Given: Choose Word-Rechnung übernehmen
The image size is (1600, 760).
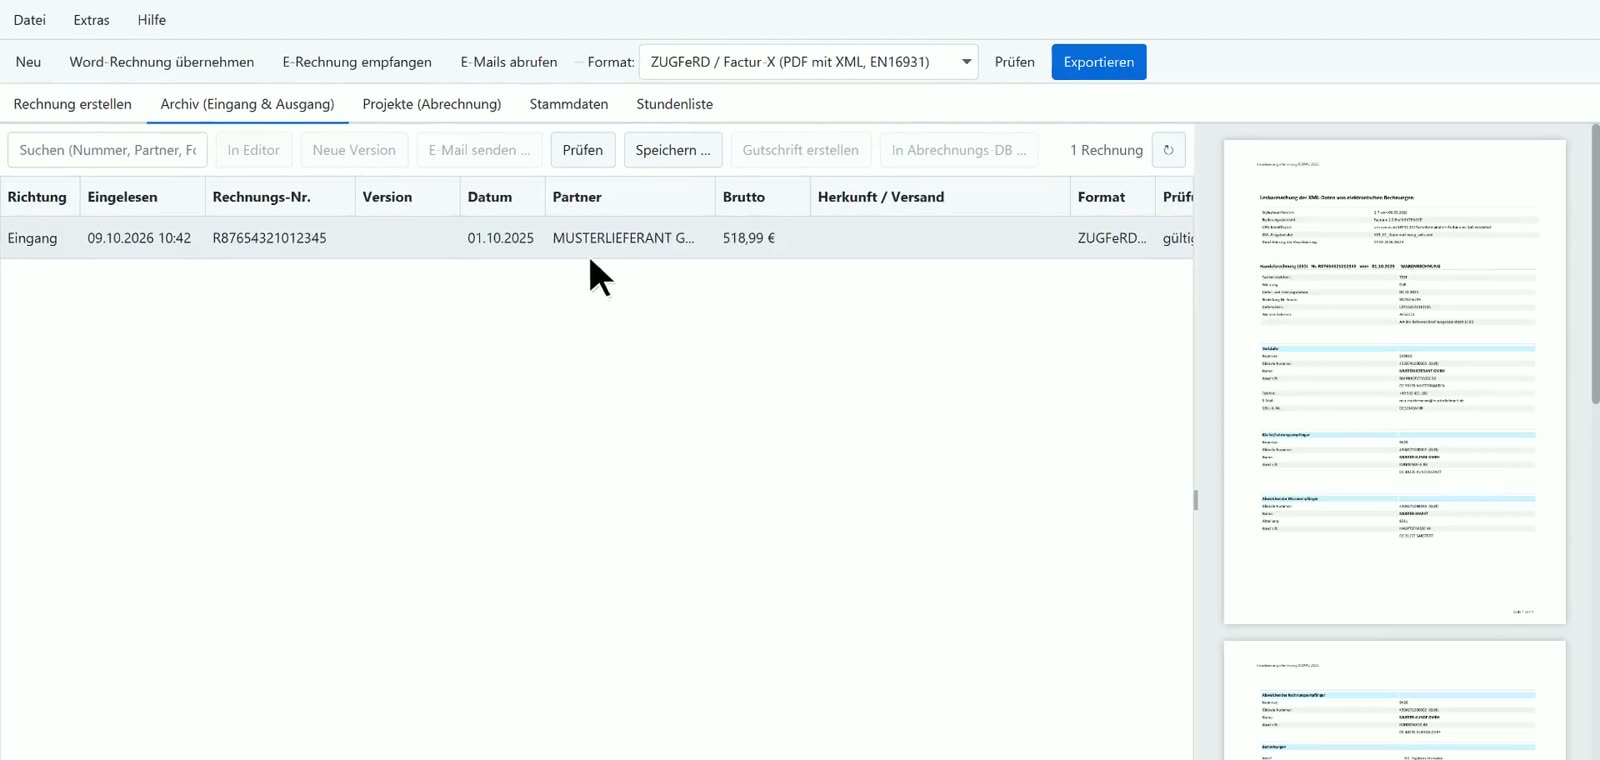Looking at the screenshot, I should coord(162,62).
